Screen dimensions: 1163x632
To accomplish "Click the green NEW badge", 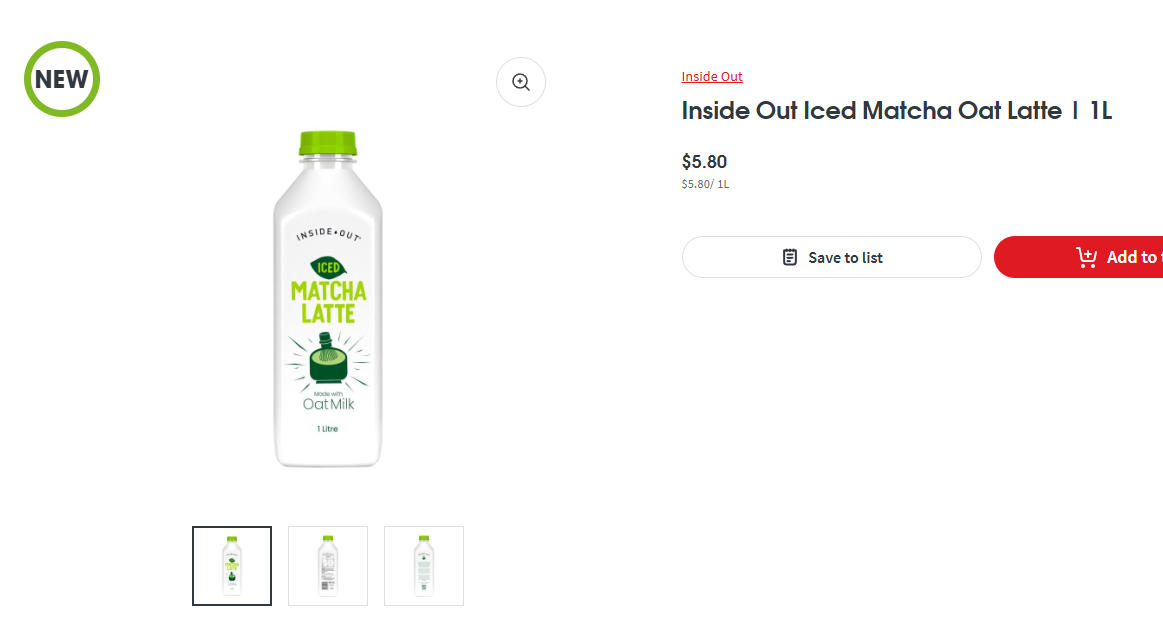I will [x=62, y=79].
